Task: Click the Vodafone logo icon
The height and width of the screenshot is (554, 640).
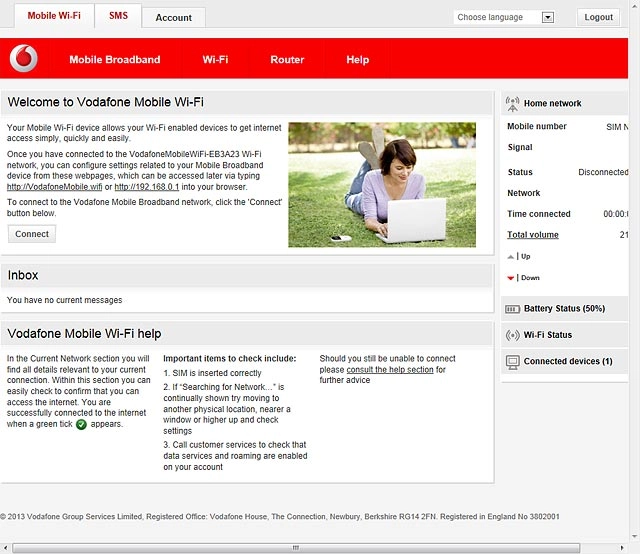Action: [24, 58]
